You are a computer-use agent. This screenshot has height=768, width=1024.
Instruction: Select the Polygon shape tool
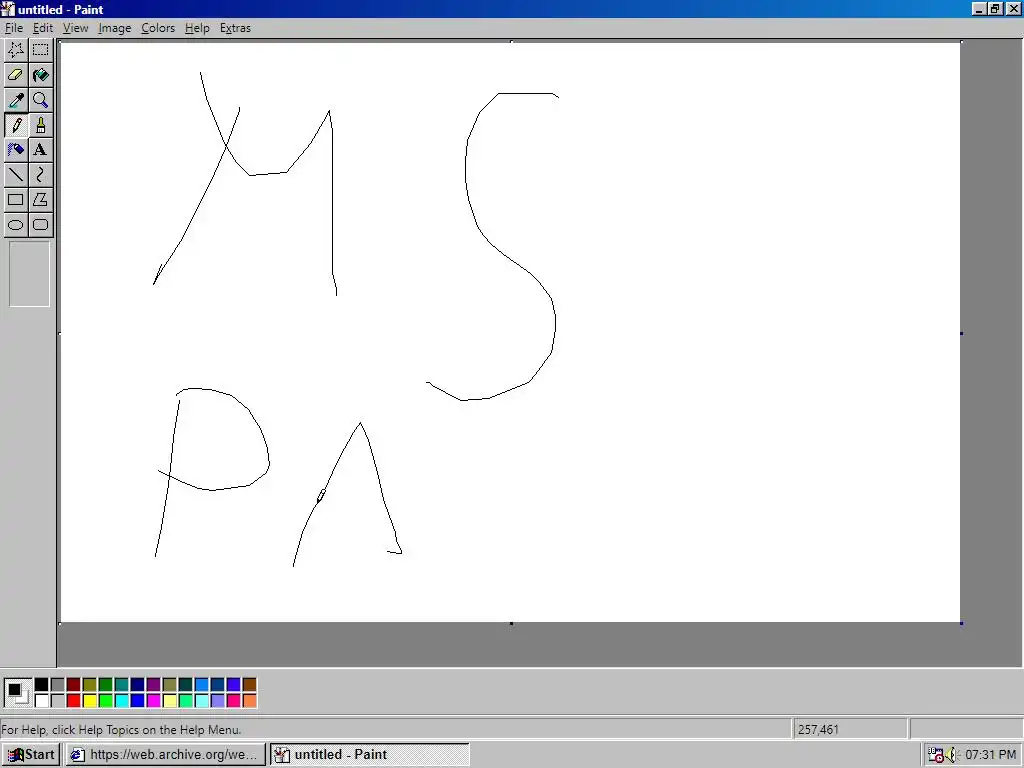coord(40,199)
